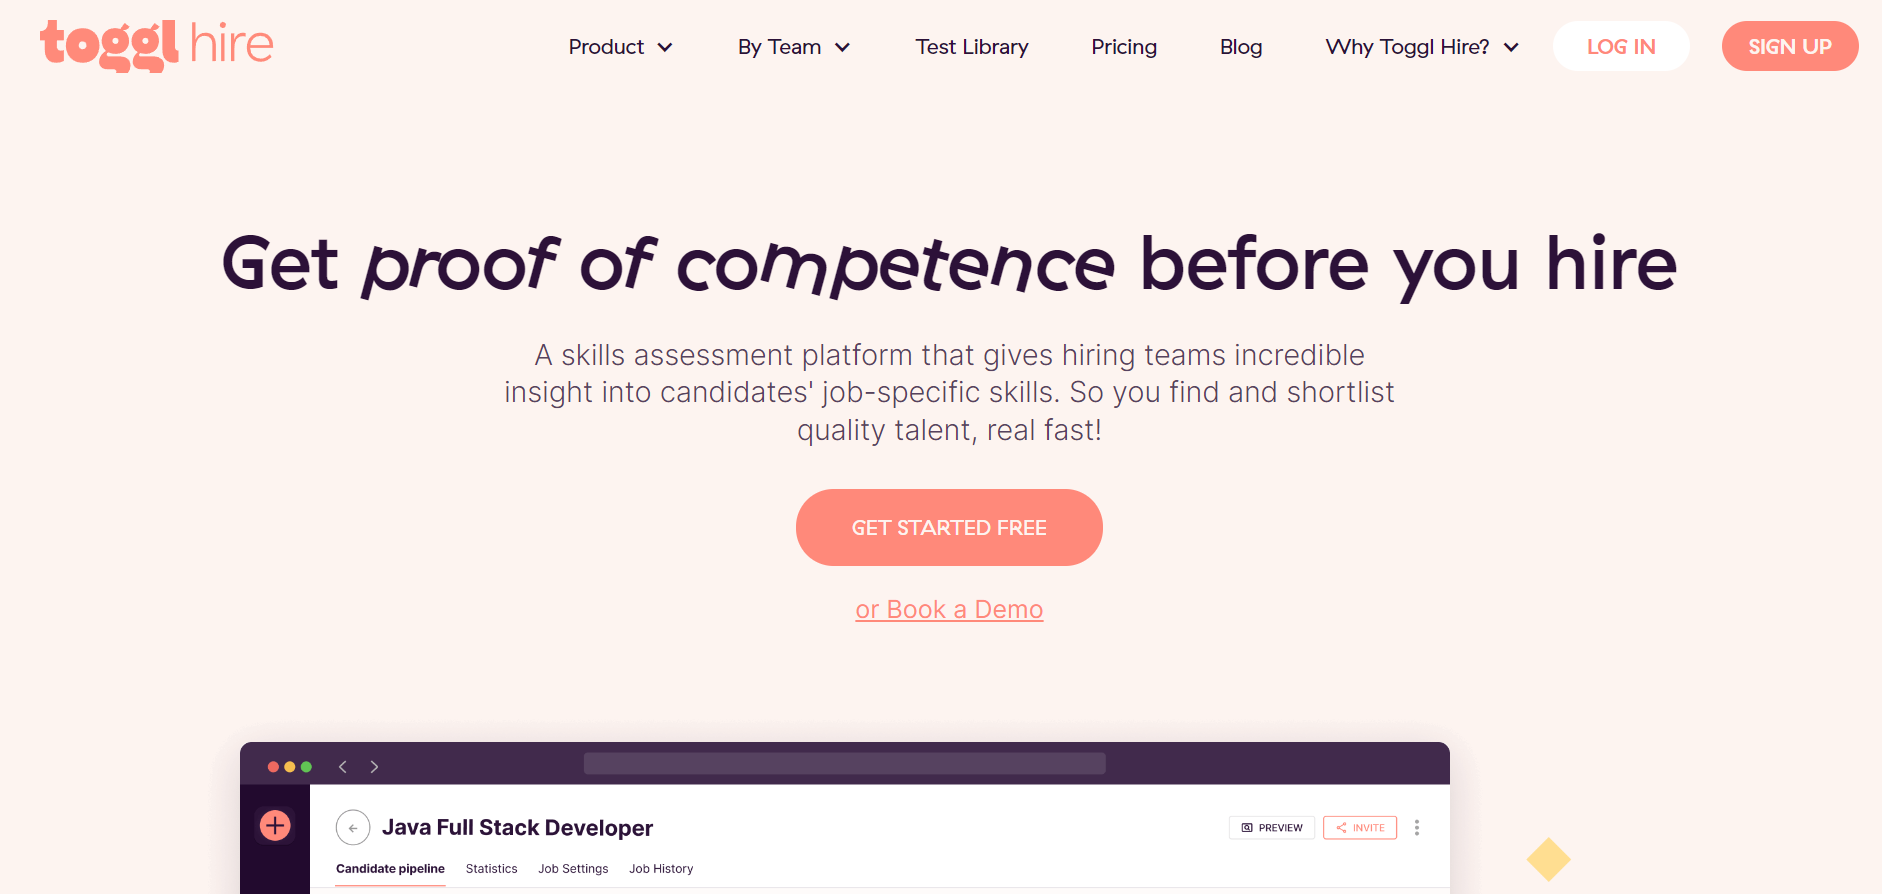The height and width of the screenshot is (894, 1882).
Task: Click the yellow diamond decoration
Action: (x=1548, y=859)
